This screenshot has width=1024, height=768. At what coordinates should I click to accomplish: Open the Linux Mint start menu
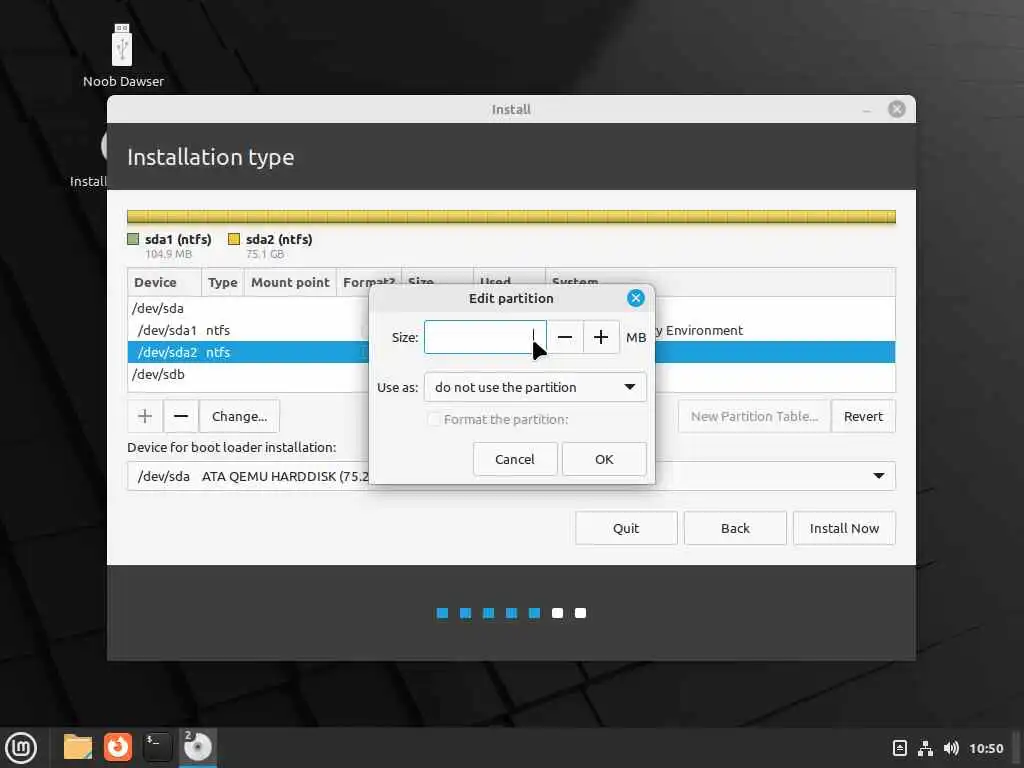tap(21, 747)
